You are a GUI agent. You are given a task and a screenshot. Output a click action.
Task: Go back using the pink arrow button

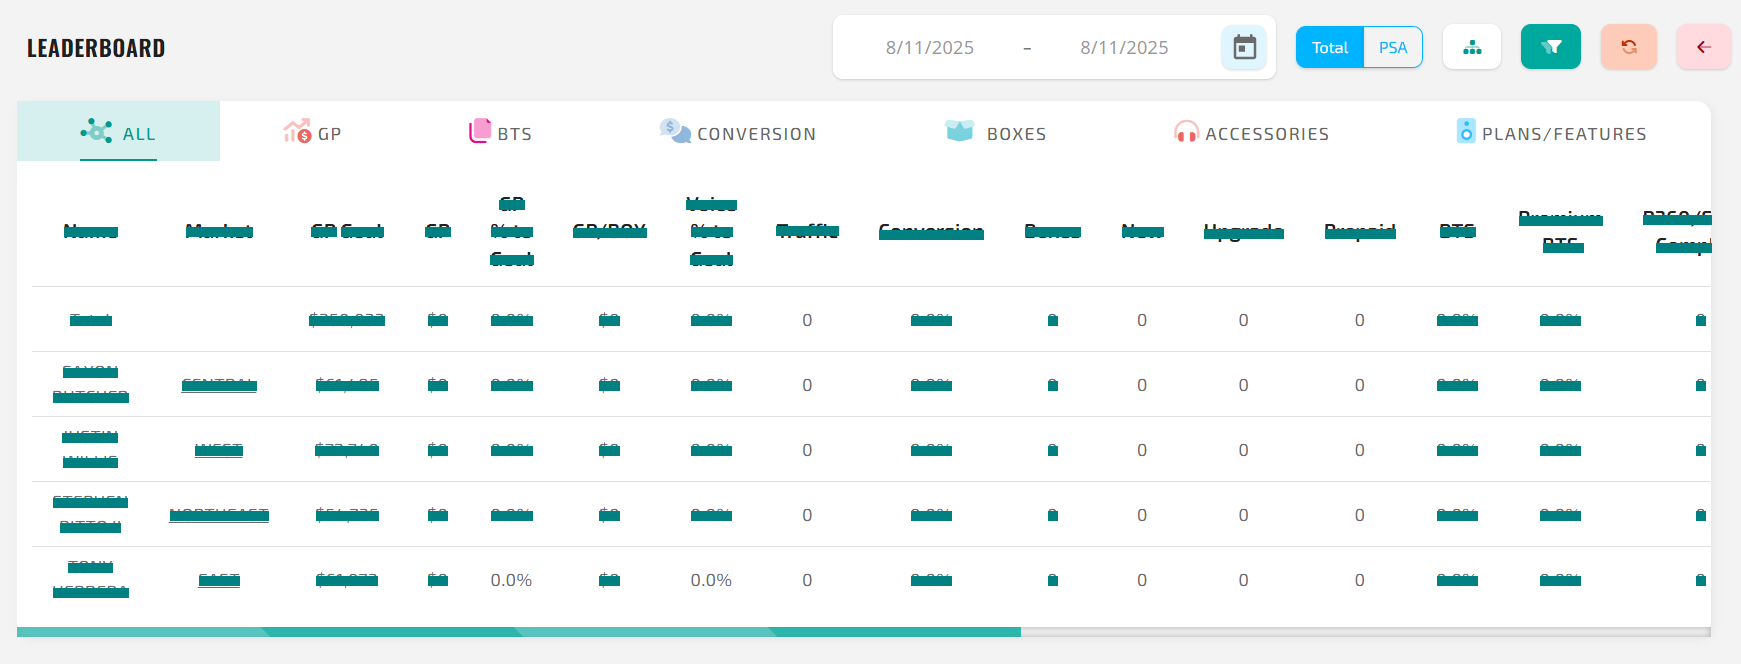pos(1703,47)
